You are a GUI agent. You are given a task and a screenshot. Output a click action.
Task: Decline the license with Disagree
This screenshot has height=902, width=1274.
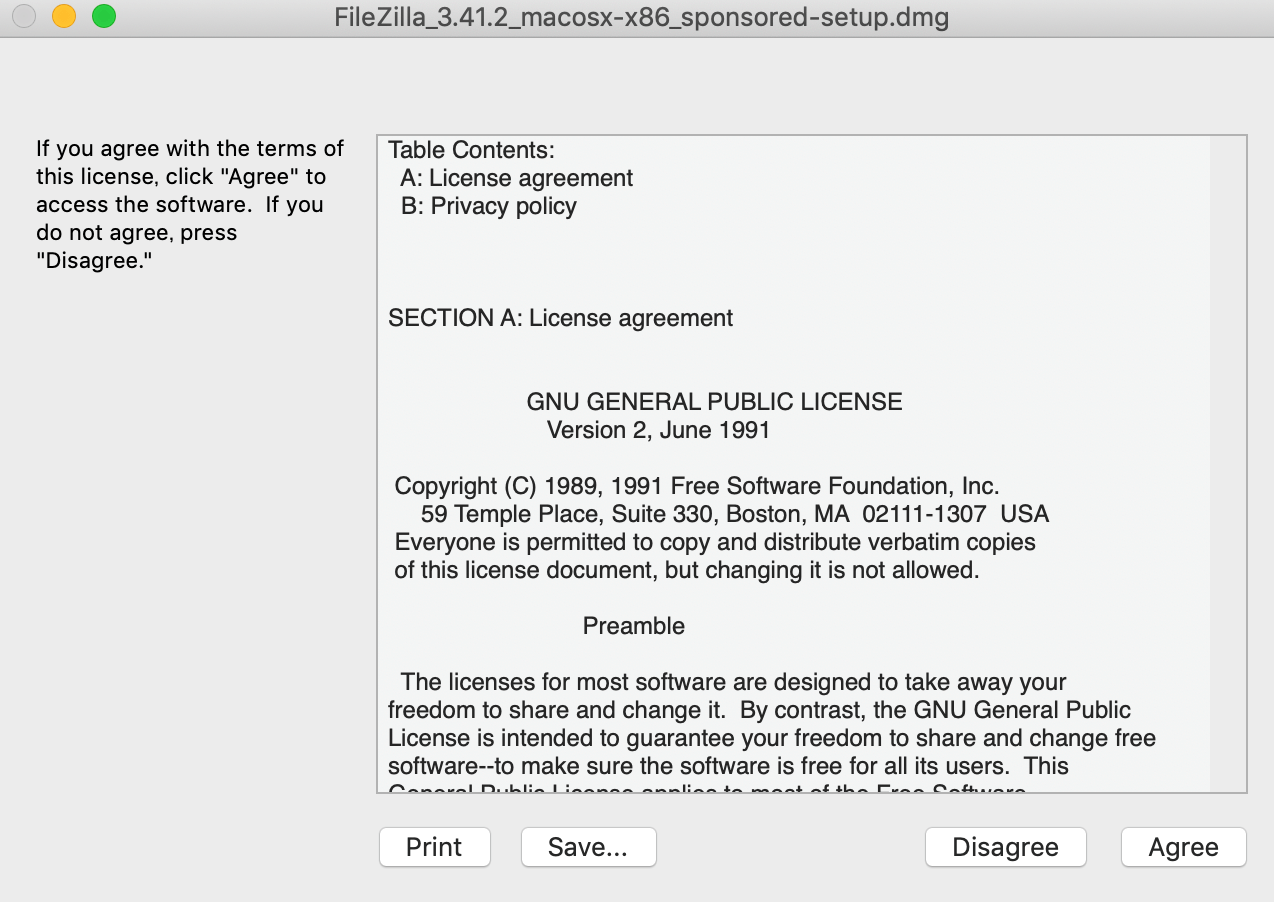coord(1005,847)
